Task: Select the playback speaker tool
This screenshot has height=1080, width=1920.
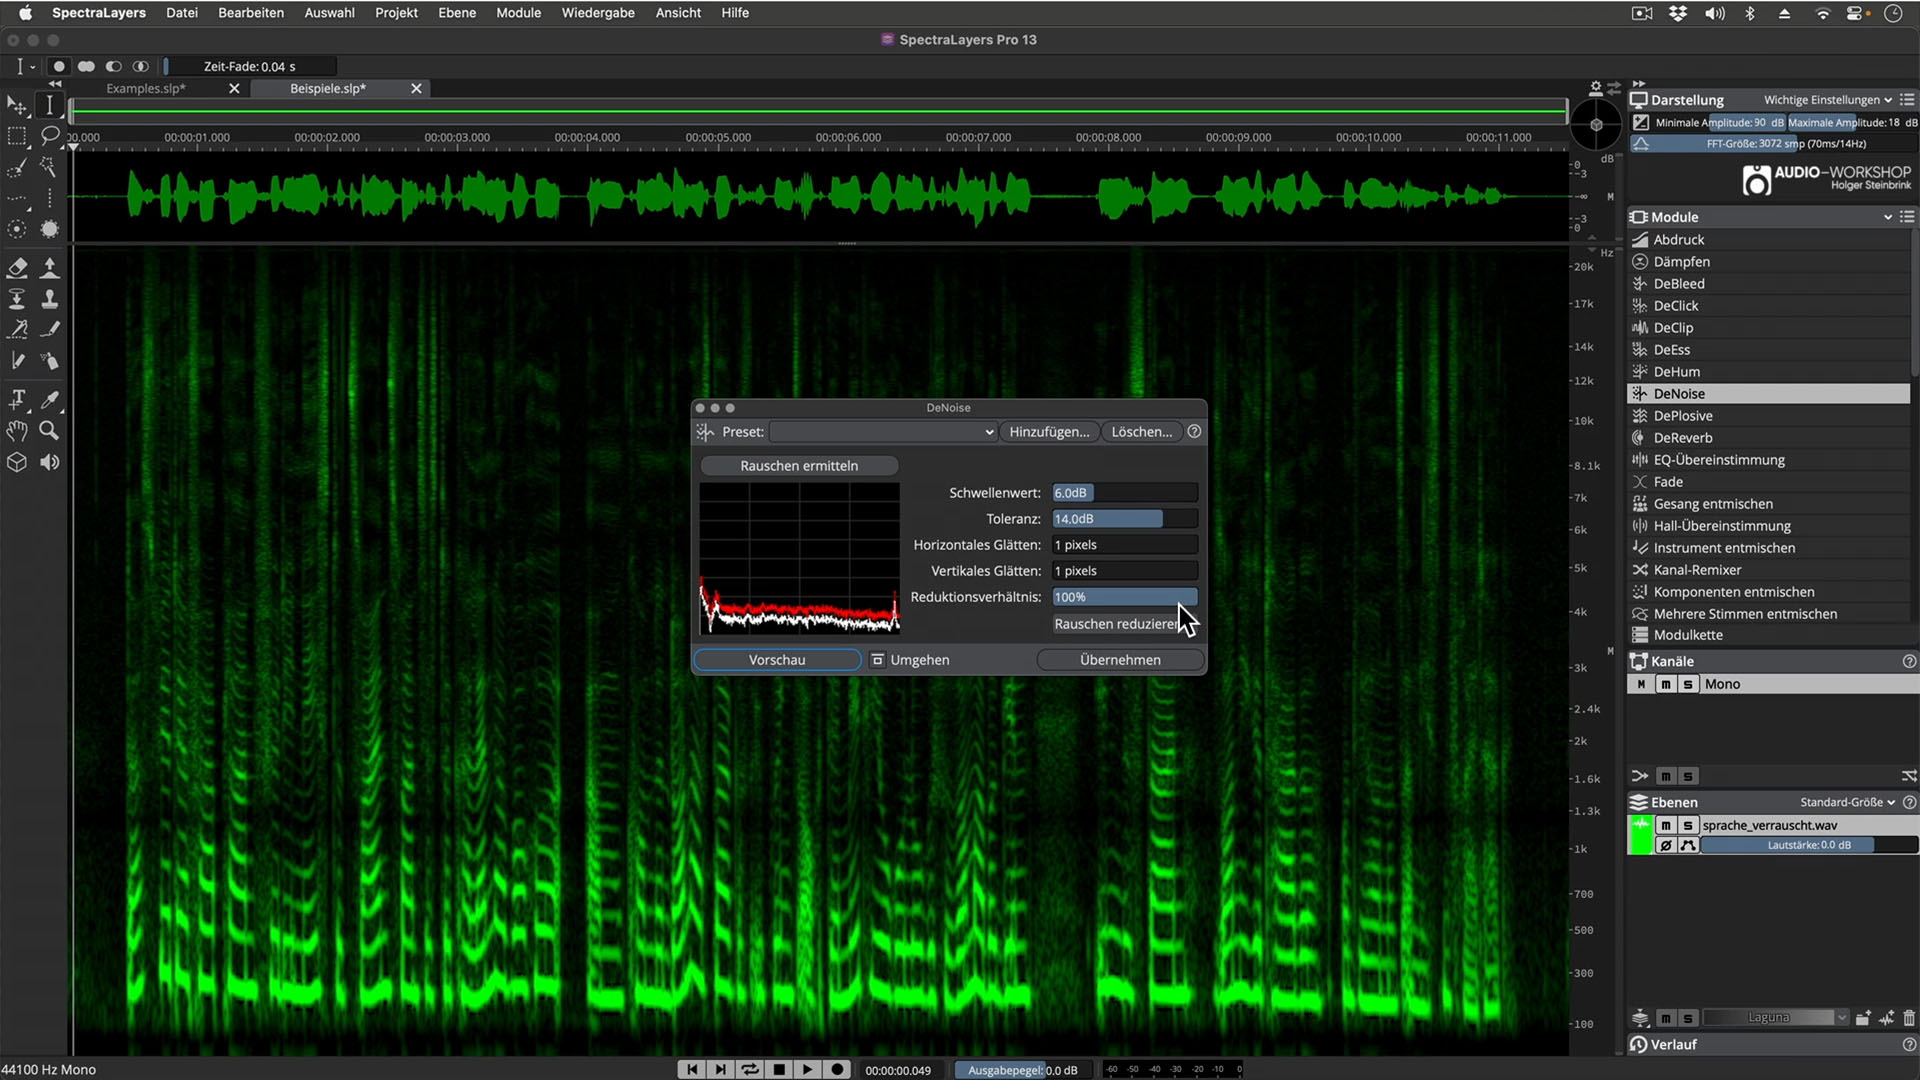Action: point(49,462)
